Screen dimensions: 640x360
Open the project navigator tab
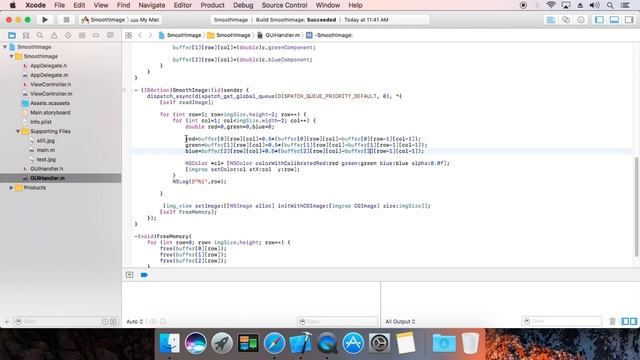pos(12,36)
